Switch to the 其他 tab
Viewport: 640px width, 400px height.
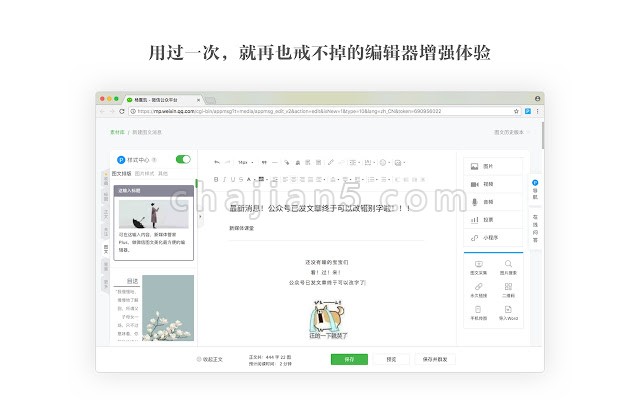pos(163,173)
